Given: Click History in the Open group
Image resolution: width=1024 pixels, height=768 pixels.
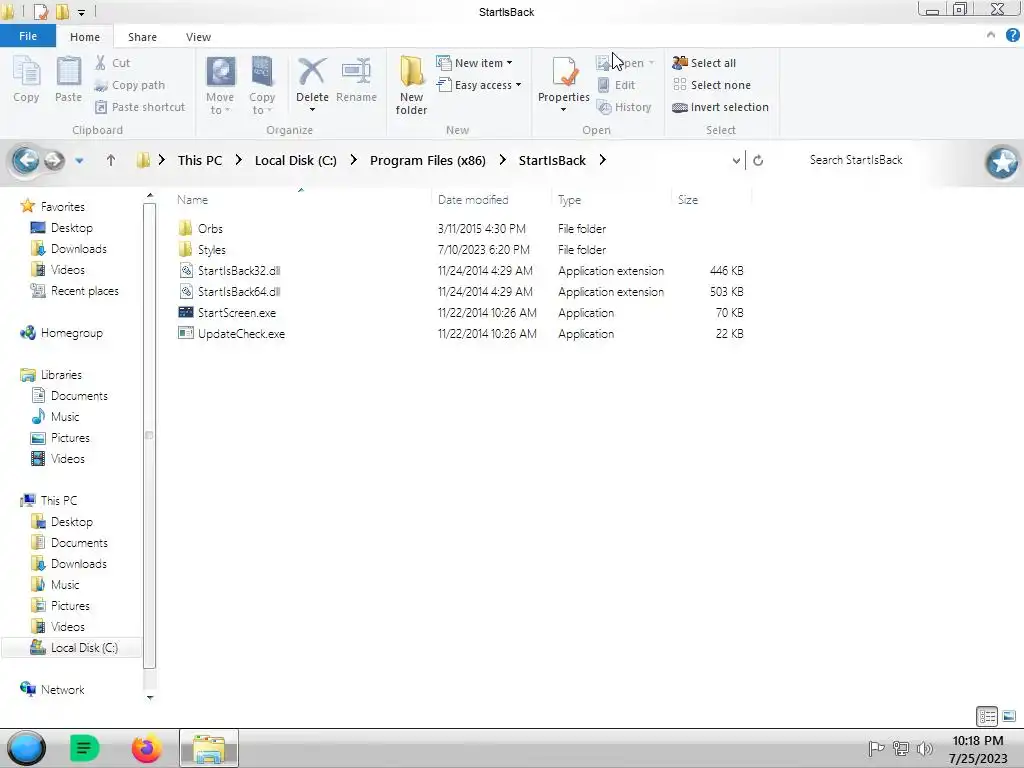Looking at the screenshot, I should tap(624, 107).
